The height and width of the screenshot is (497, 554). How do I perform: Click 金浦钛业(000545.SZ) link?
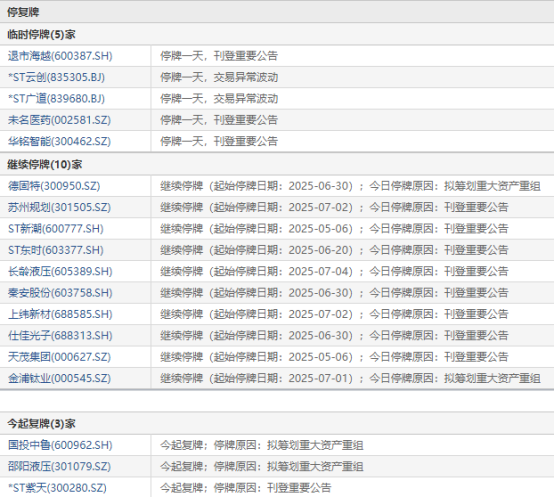tap(59, 378)
